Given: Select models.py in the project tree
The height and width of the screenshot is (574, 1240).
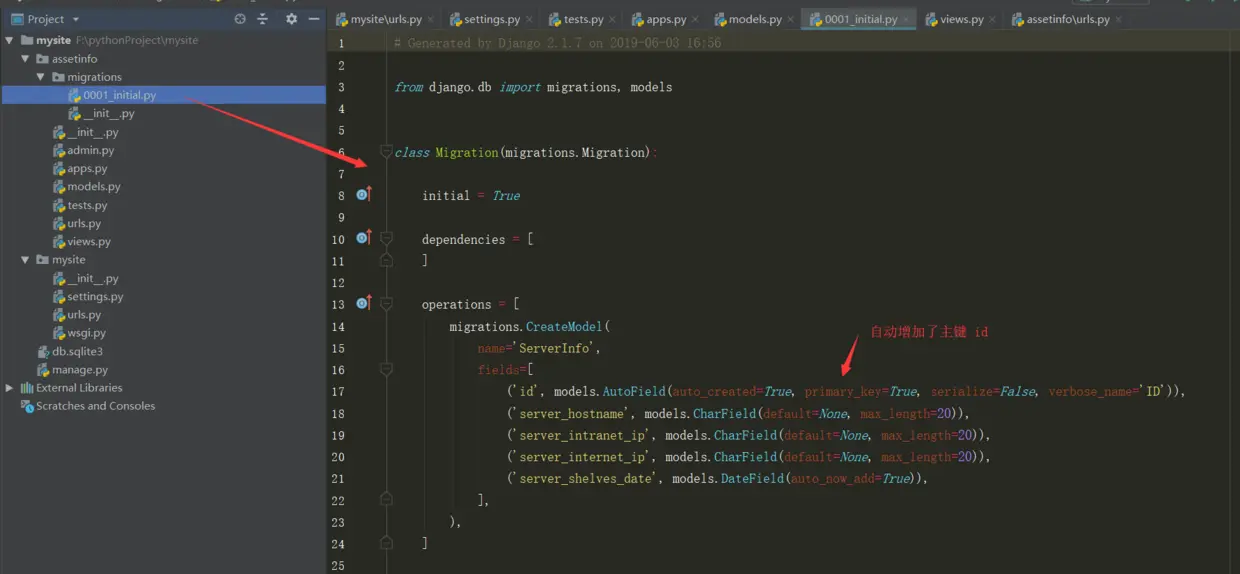Looking at the screenshot, I should [94, 187].
